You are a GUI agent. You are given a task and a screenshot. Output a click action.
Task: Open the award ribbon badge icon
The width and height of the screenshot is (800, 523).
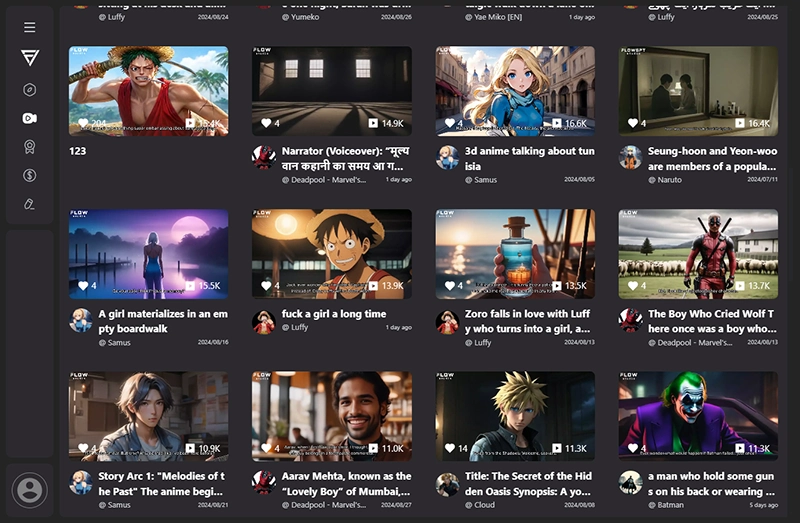[x=30, y=147]
